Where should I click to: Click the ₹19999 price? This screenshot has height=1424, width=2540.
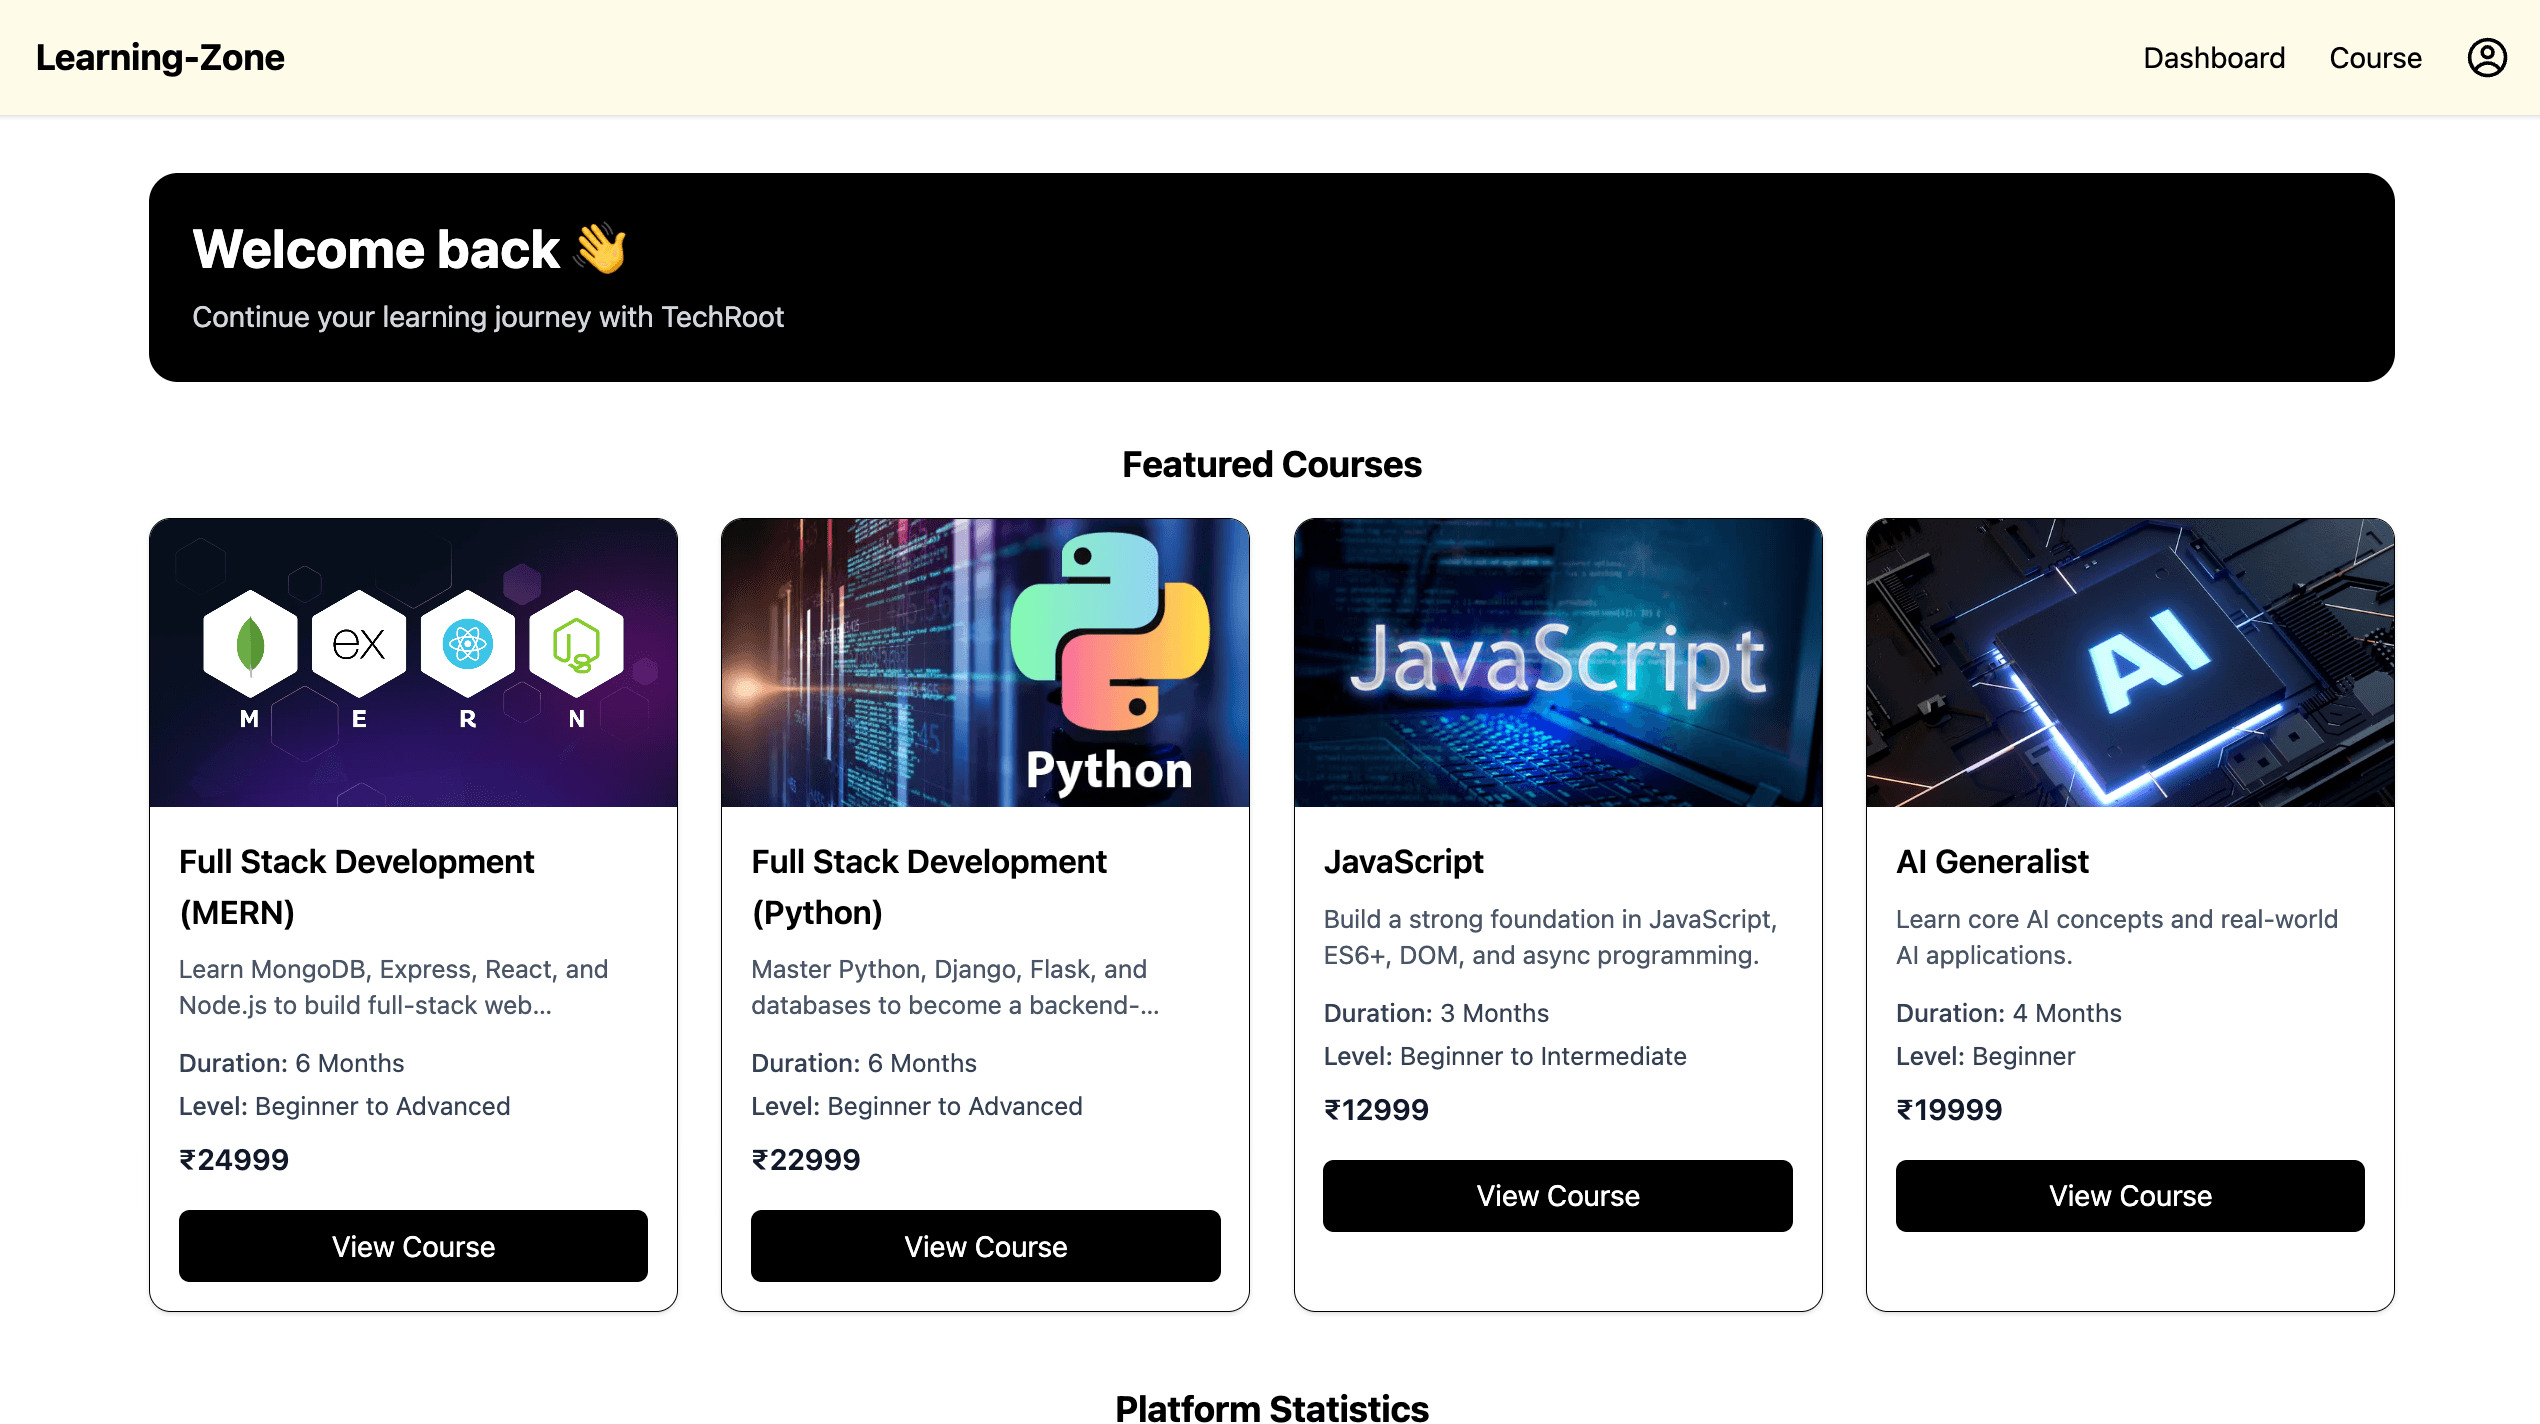[x=1949, y=1110]
